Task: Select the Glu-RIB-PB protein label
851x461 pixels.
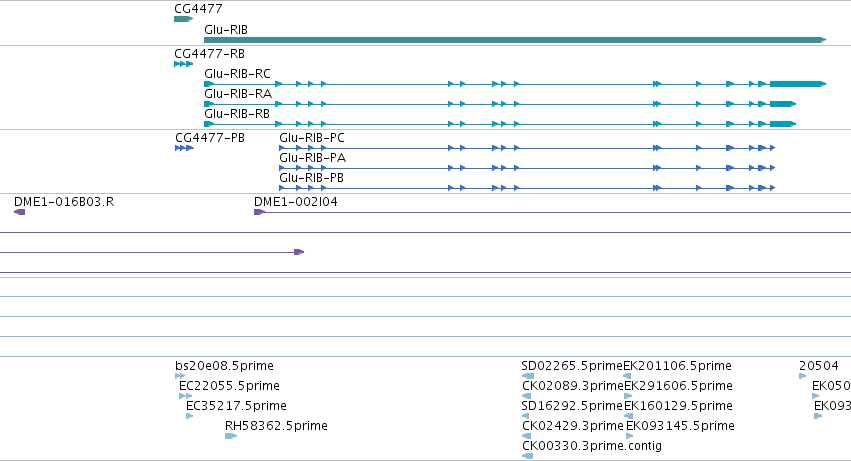Action: pos(312,178)
